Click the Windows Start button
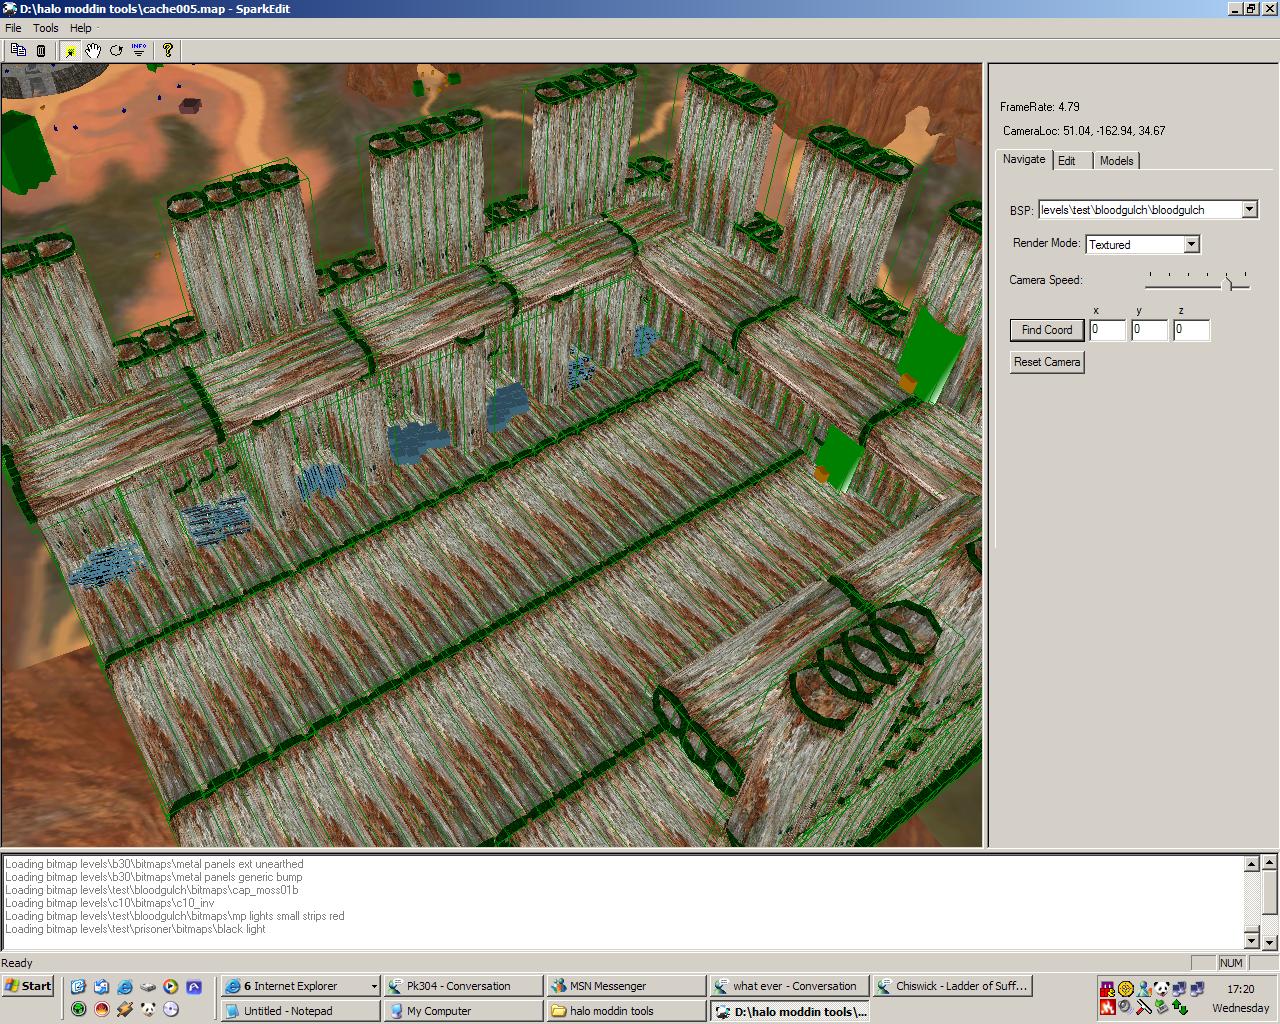 pyautogui.click(x=28, y=986)
